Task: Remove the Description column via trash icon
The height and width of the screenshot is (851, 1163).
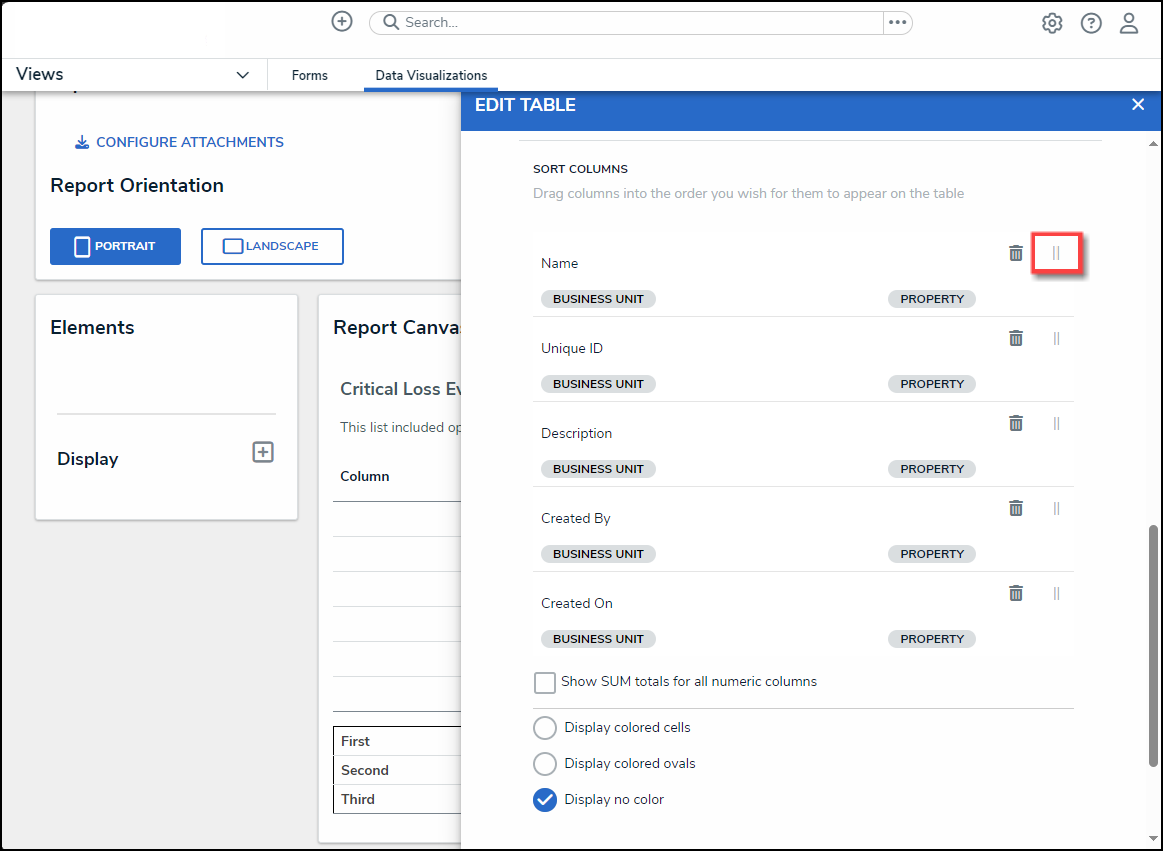Action: pos(1015,423)
